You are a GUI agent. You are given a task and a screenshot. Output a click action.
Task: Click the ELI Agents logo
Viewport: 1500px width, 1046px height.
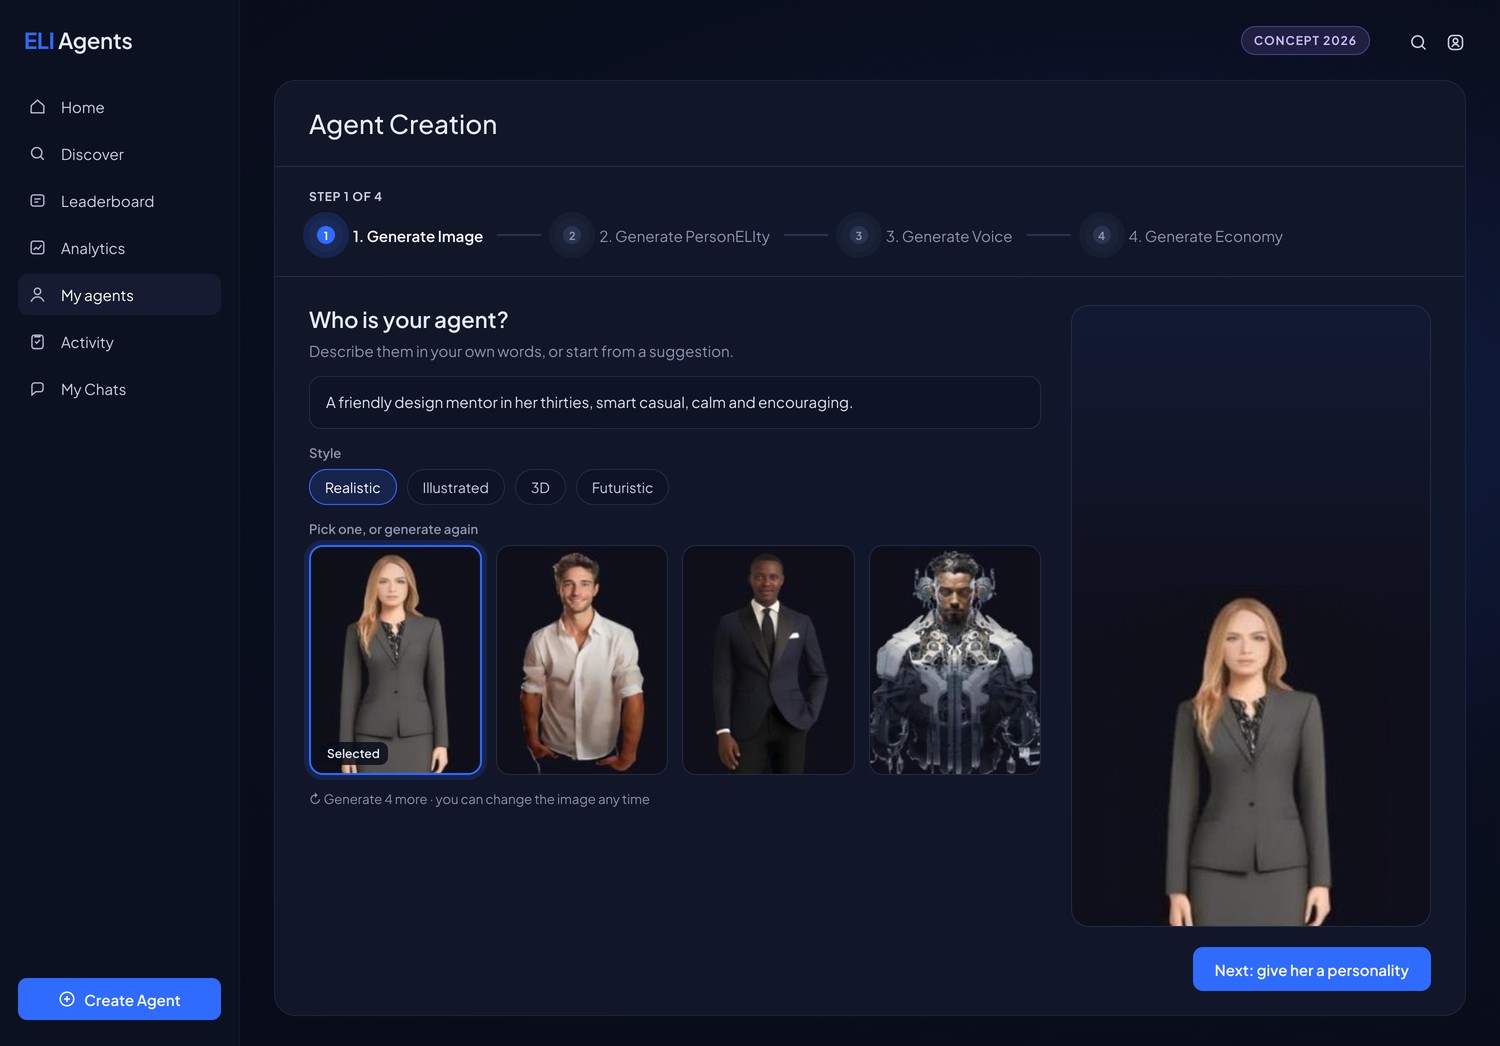pos(78,41)
